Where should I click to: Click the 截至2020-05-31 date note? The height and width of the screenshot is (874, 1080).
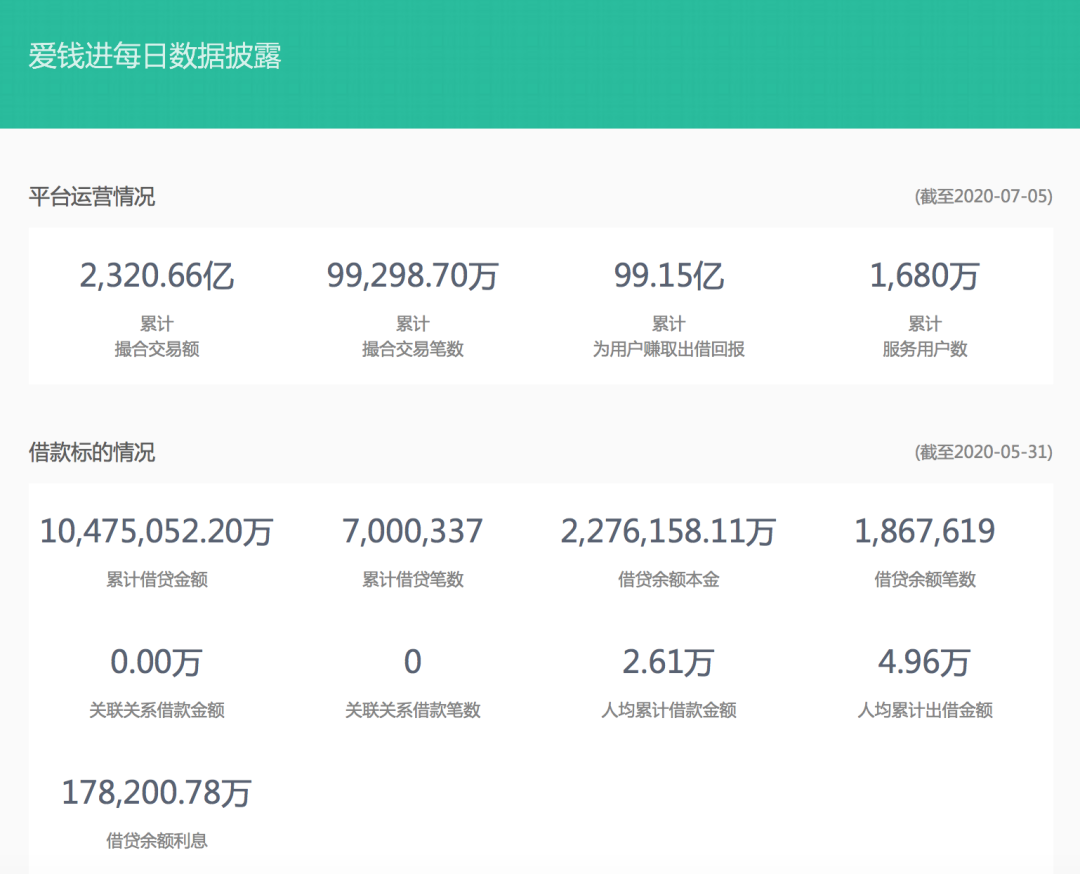pyautogui.click(x=983, y=453)
